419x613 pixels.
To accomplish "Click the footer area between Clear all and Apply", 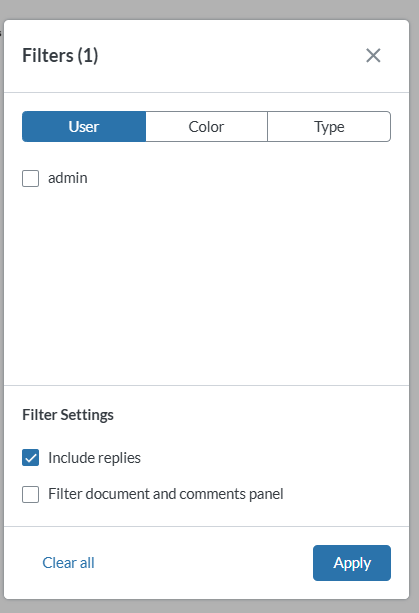I will (x=203, y=563).
